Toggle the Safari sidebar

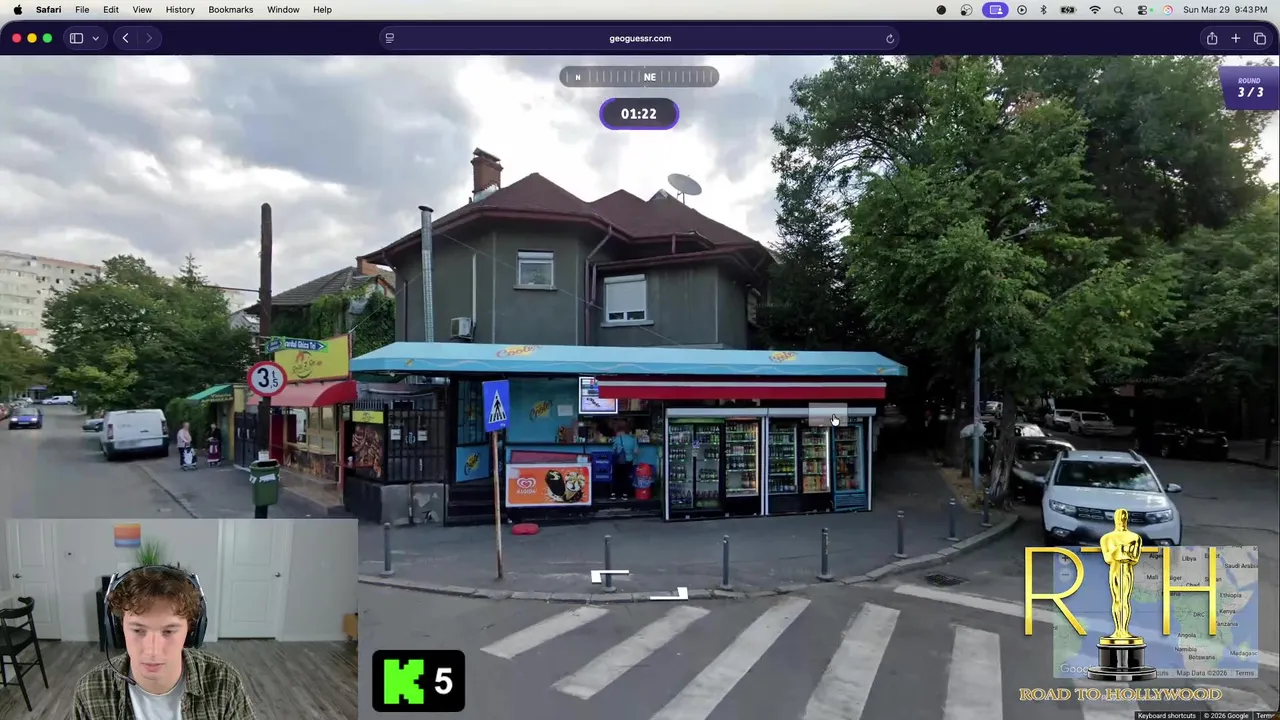76,38
